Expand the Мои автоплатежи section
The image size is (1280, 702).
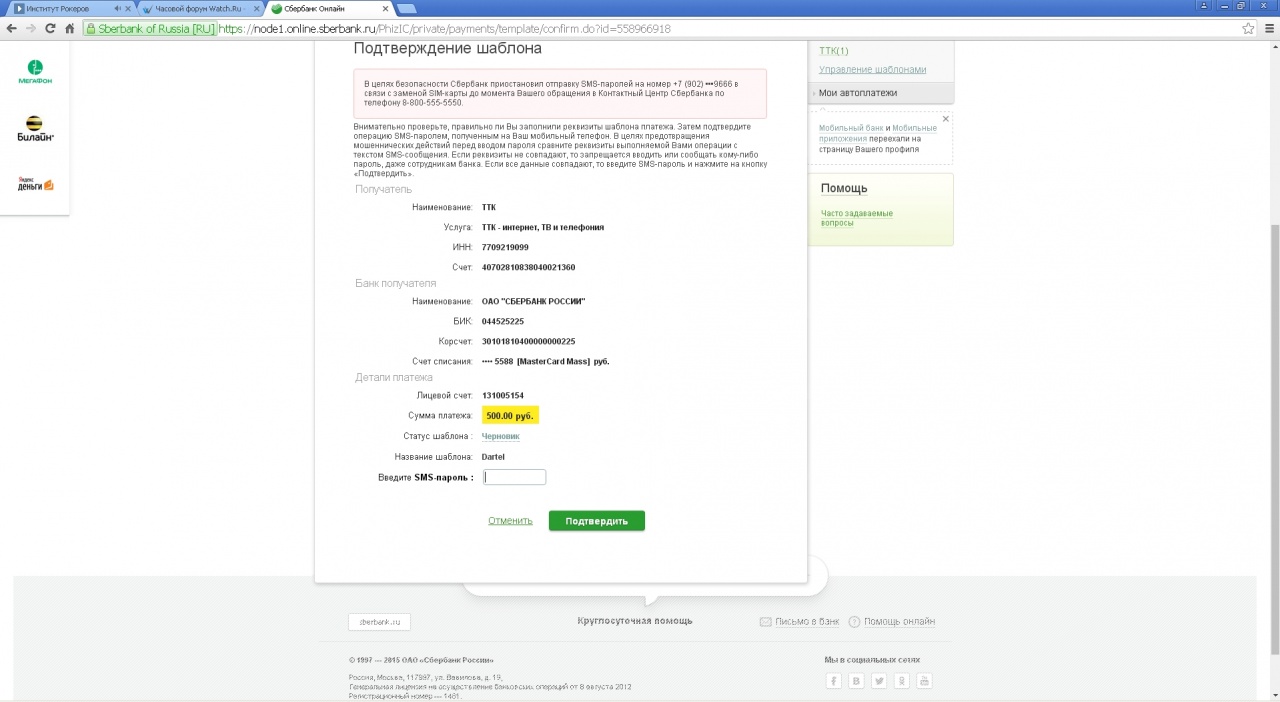click(857, 93)
